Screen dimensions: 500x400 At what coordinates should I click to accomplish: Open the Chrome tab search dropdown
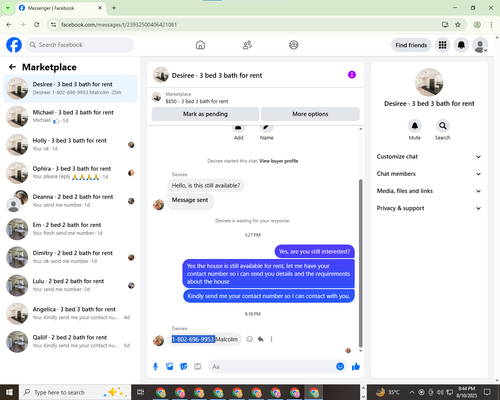(7, 8)
